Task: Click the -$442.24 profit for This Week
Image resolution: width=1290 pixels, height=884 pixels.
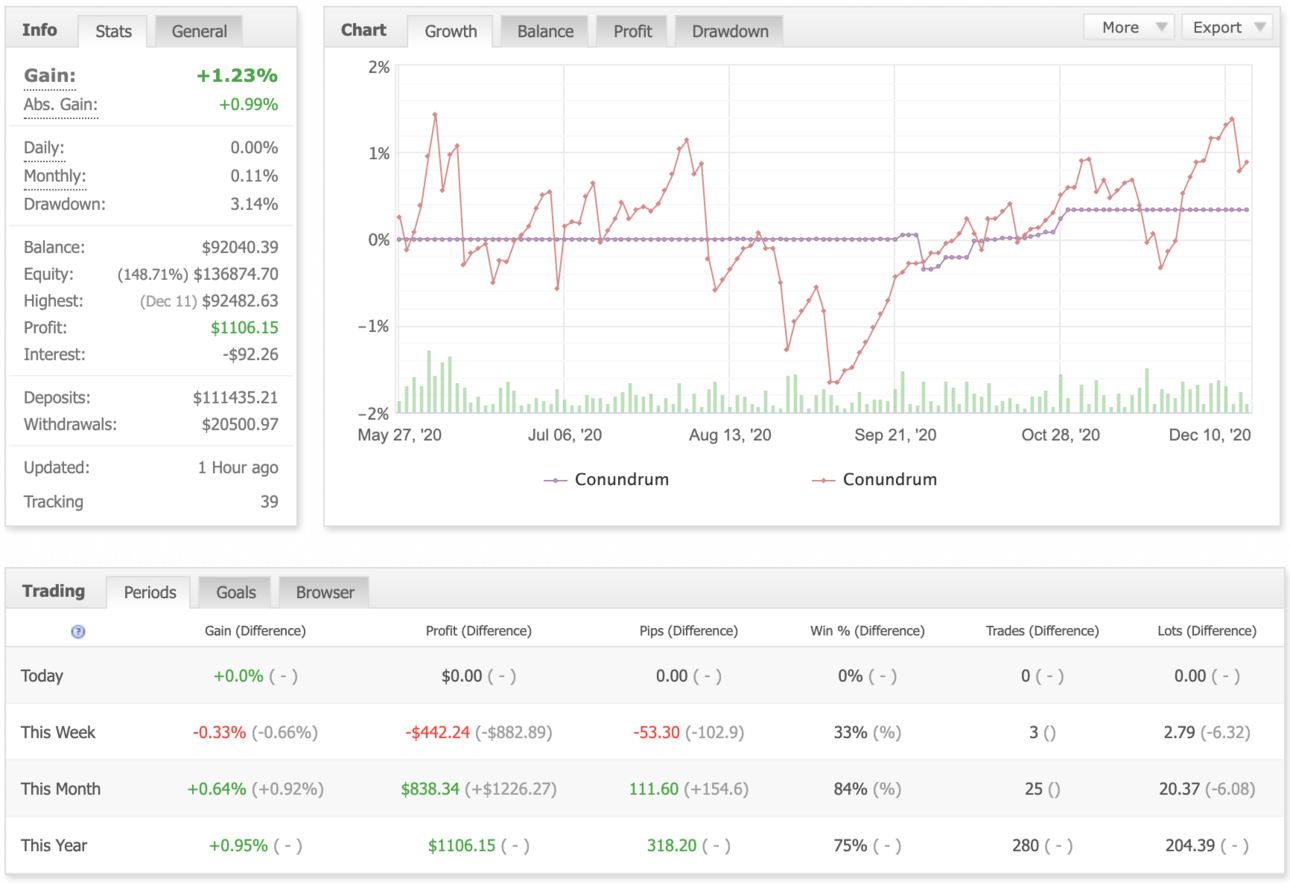Action: click(438, 732)
